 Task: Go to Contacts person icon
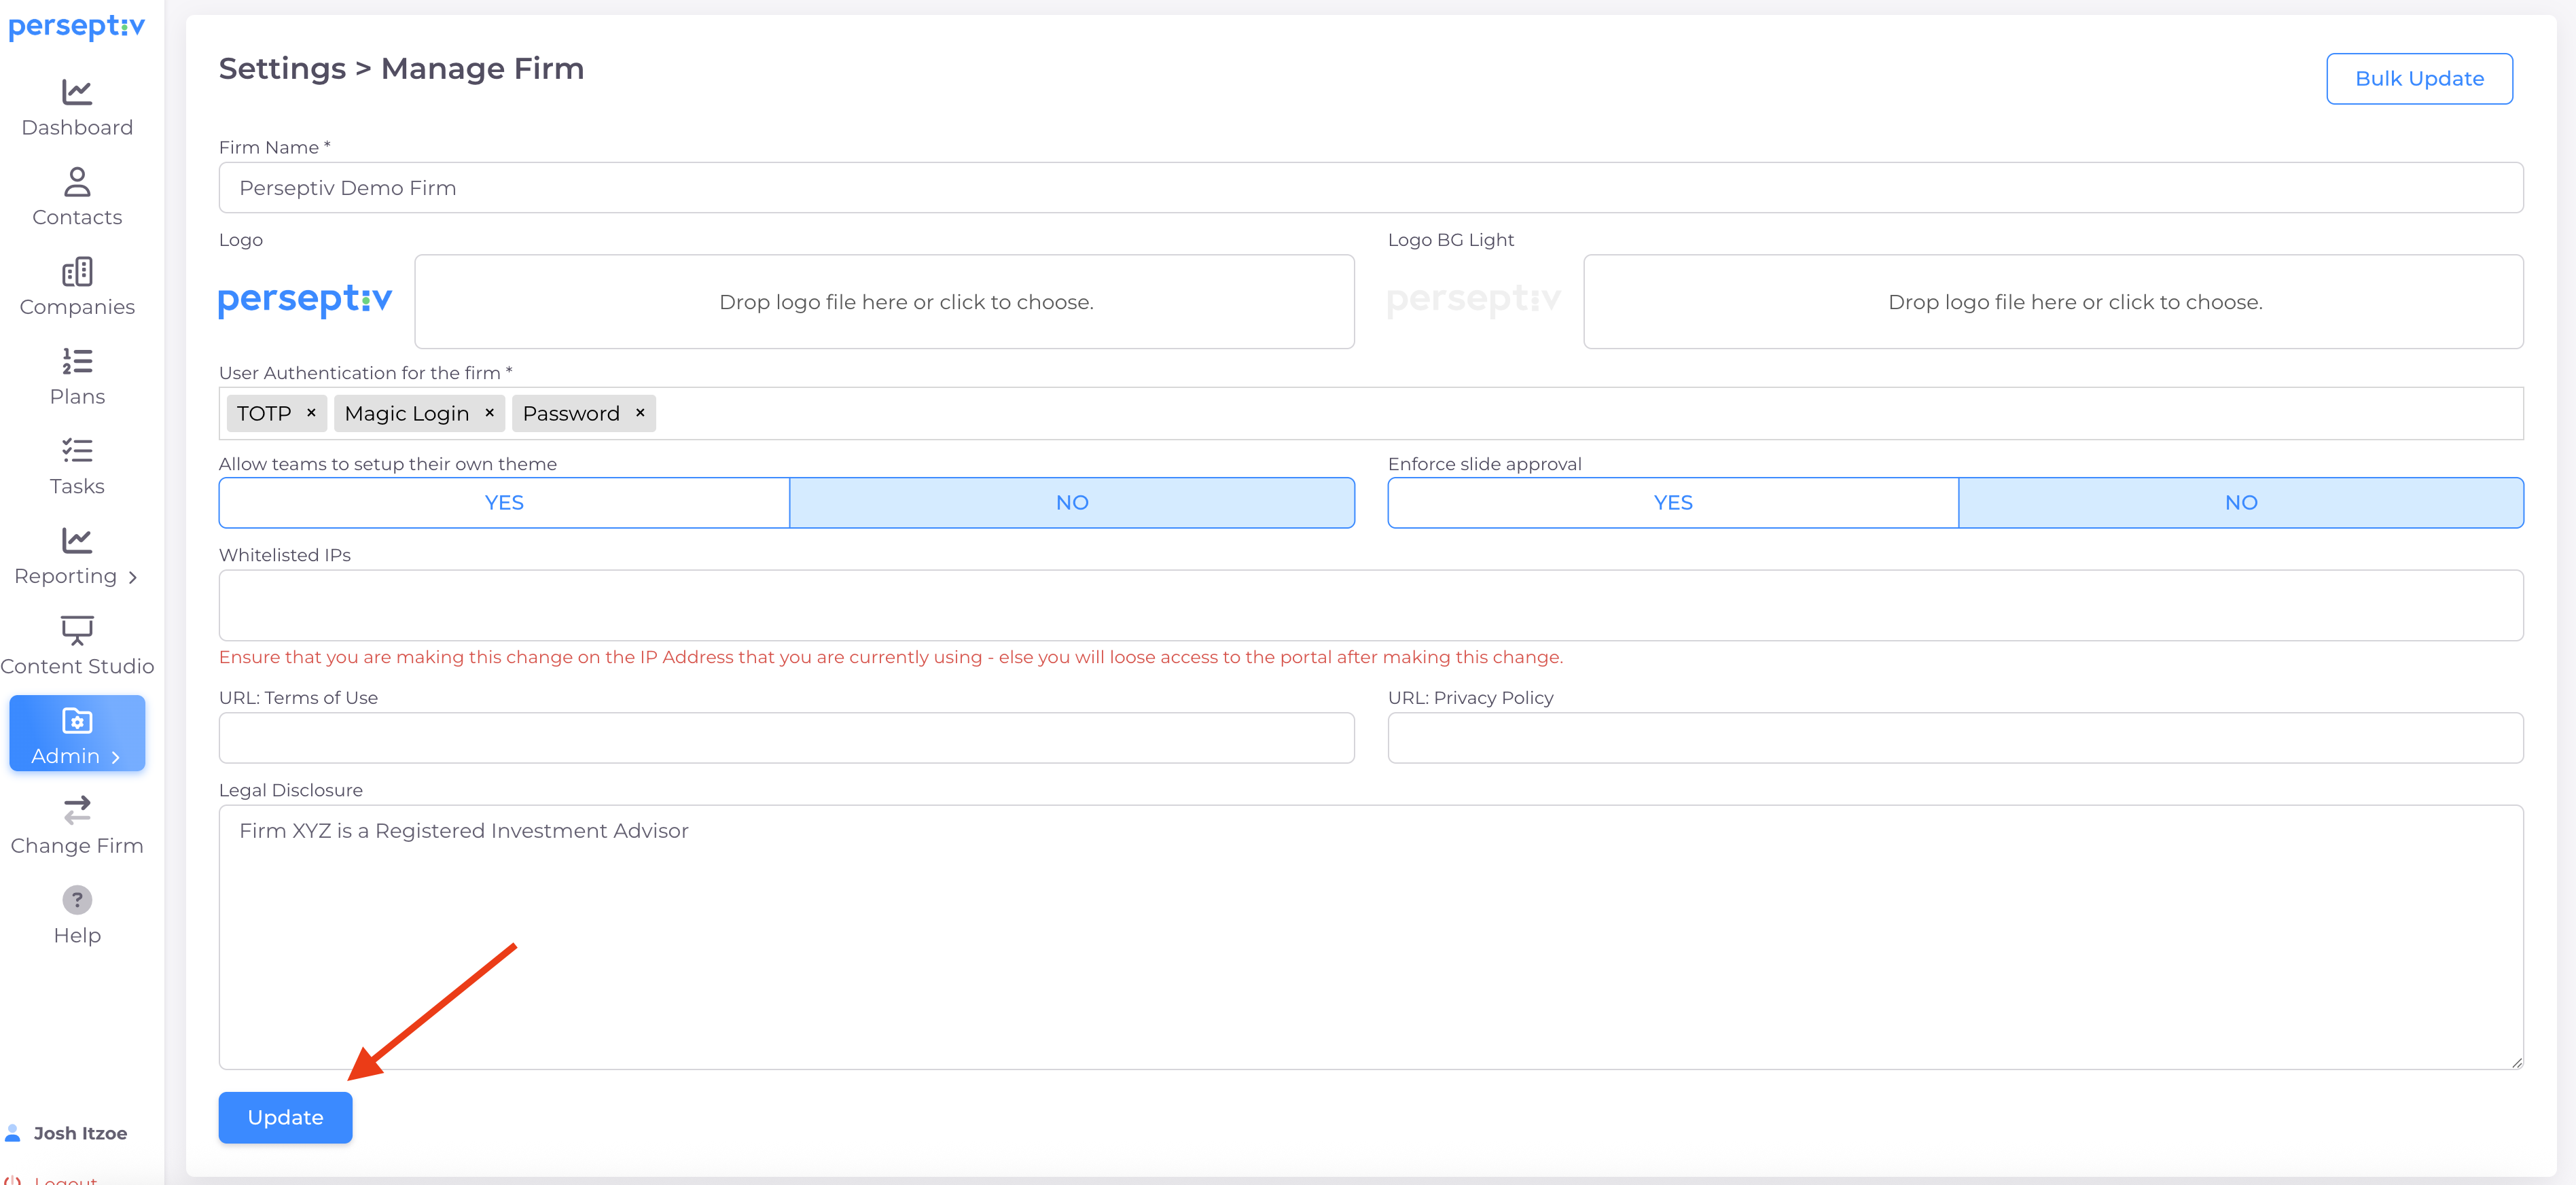pos(77,182)
